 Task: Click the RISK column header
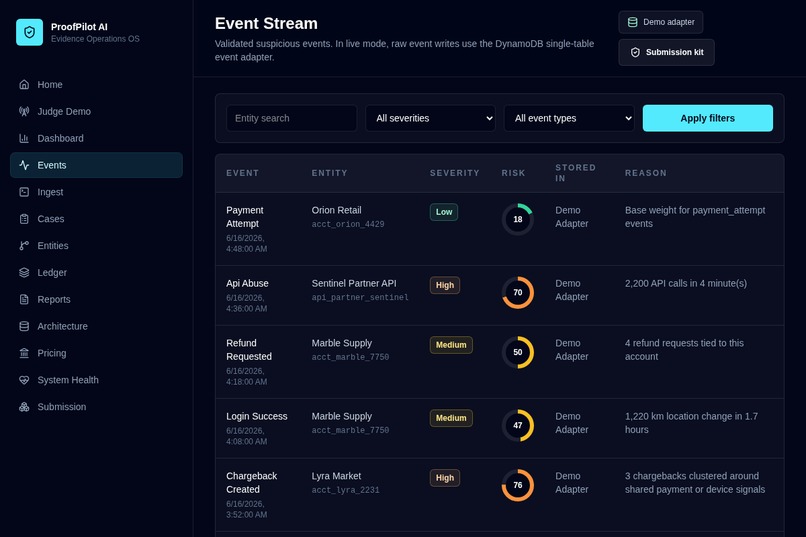pyautogui.click(x=513, y=173)
